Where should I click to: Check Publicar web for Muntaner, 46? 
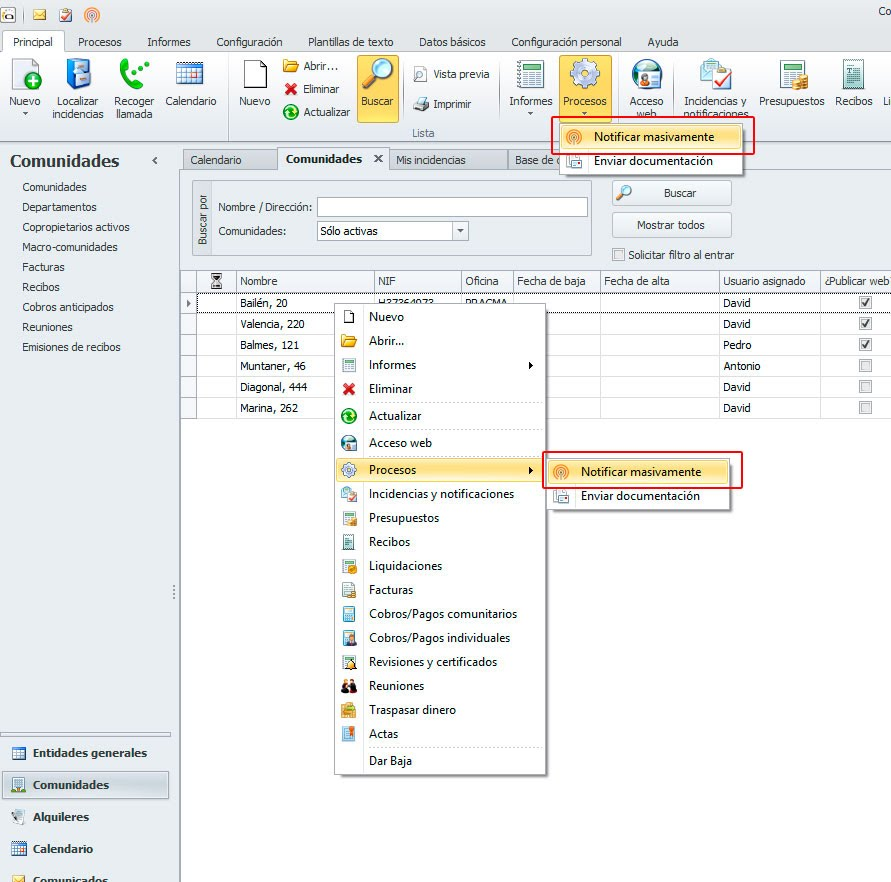pos(865,366)
